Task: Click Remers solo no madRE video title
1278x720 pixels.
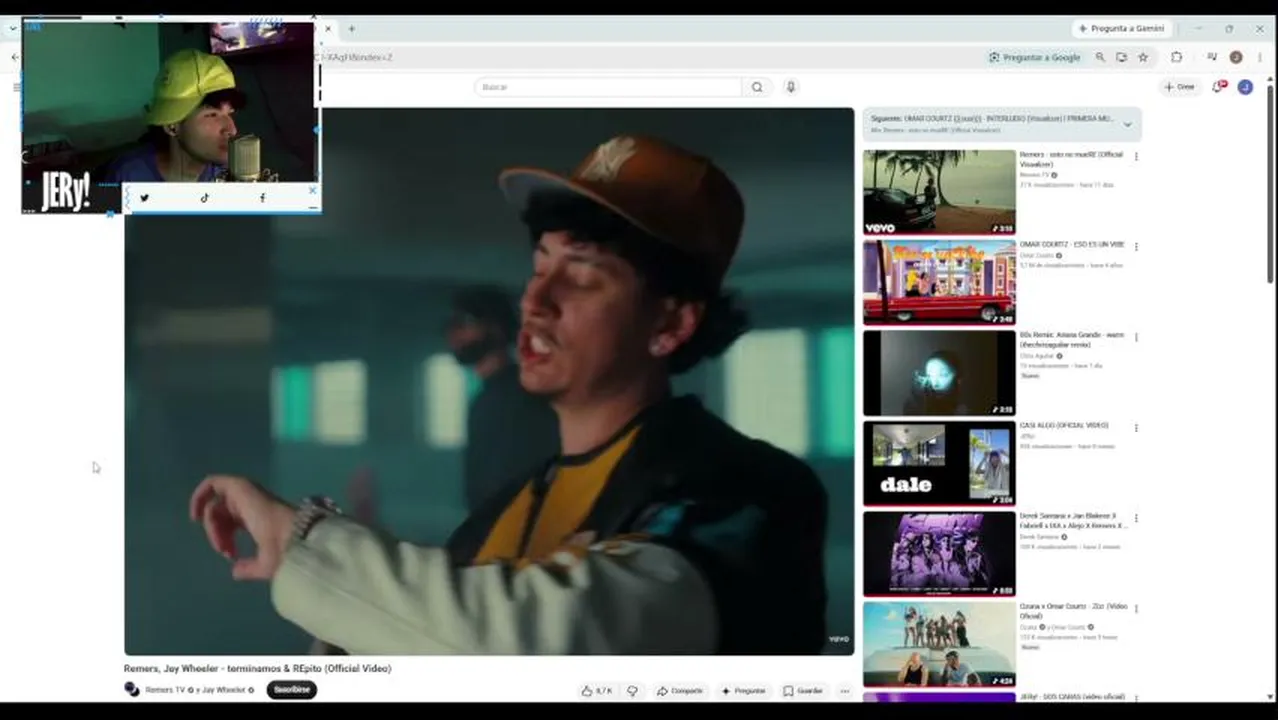Action: pyautogui.click(x=1071, y=159)
